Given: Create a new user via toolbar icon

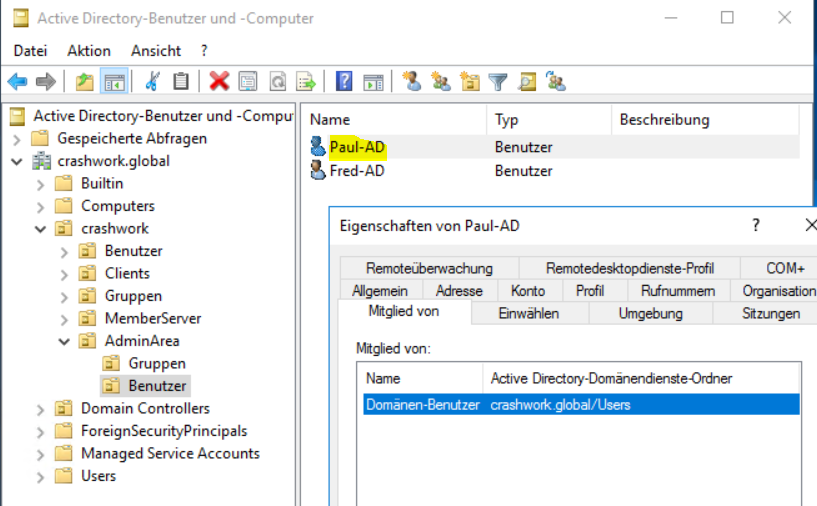Looking at the screenshot, I should coord(412,81).
